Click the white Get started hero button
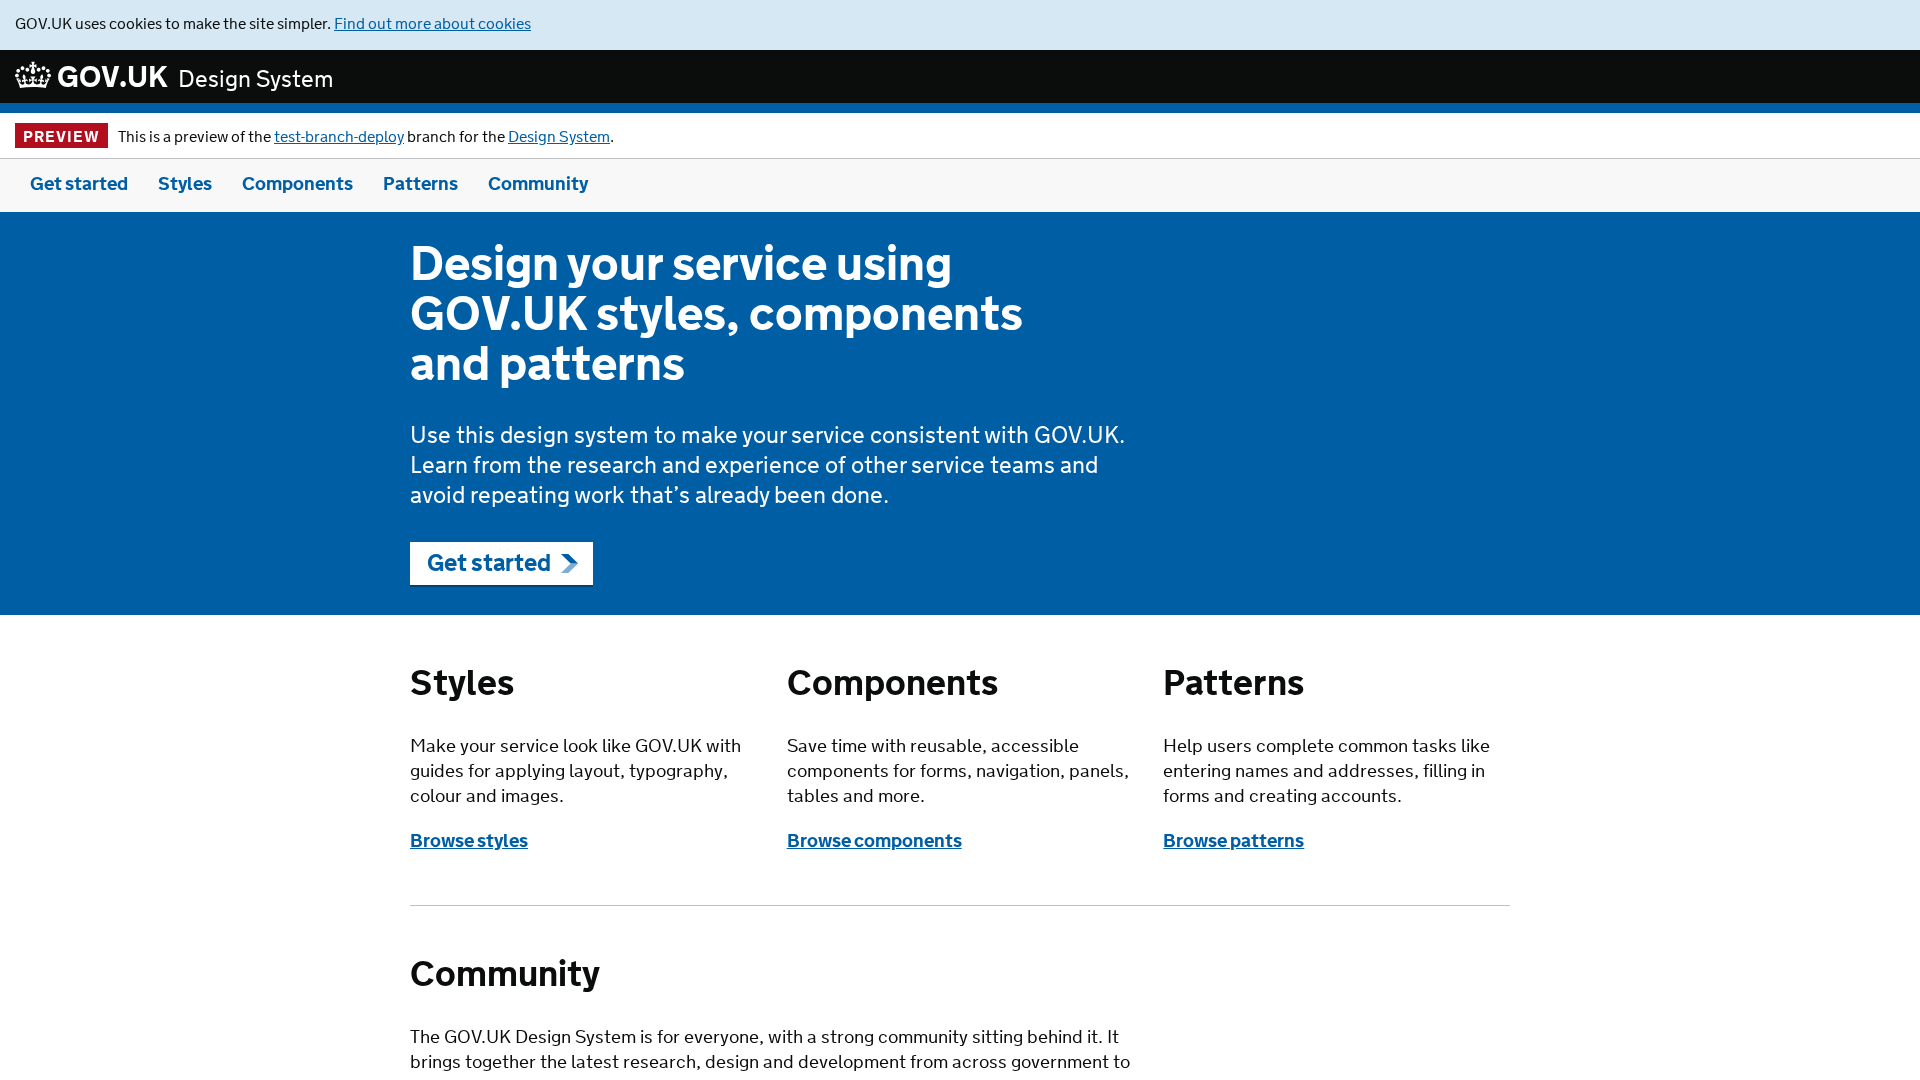The height and width of the screenshot is (1080, 1920). (501, 564)
